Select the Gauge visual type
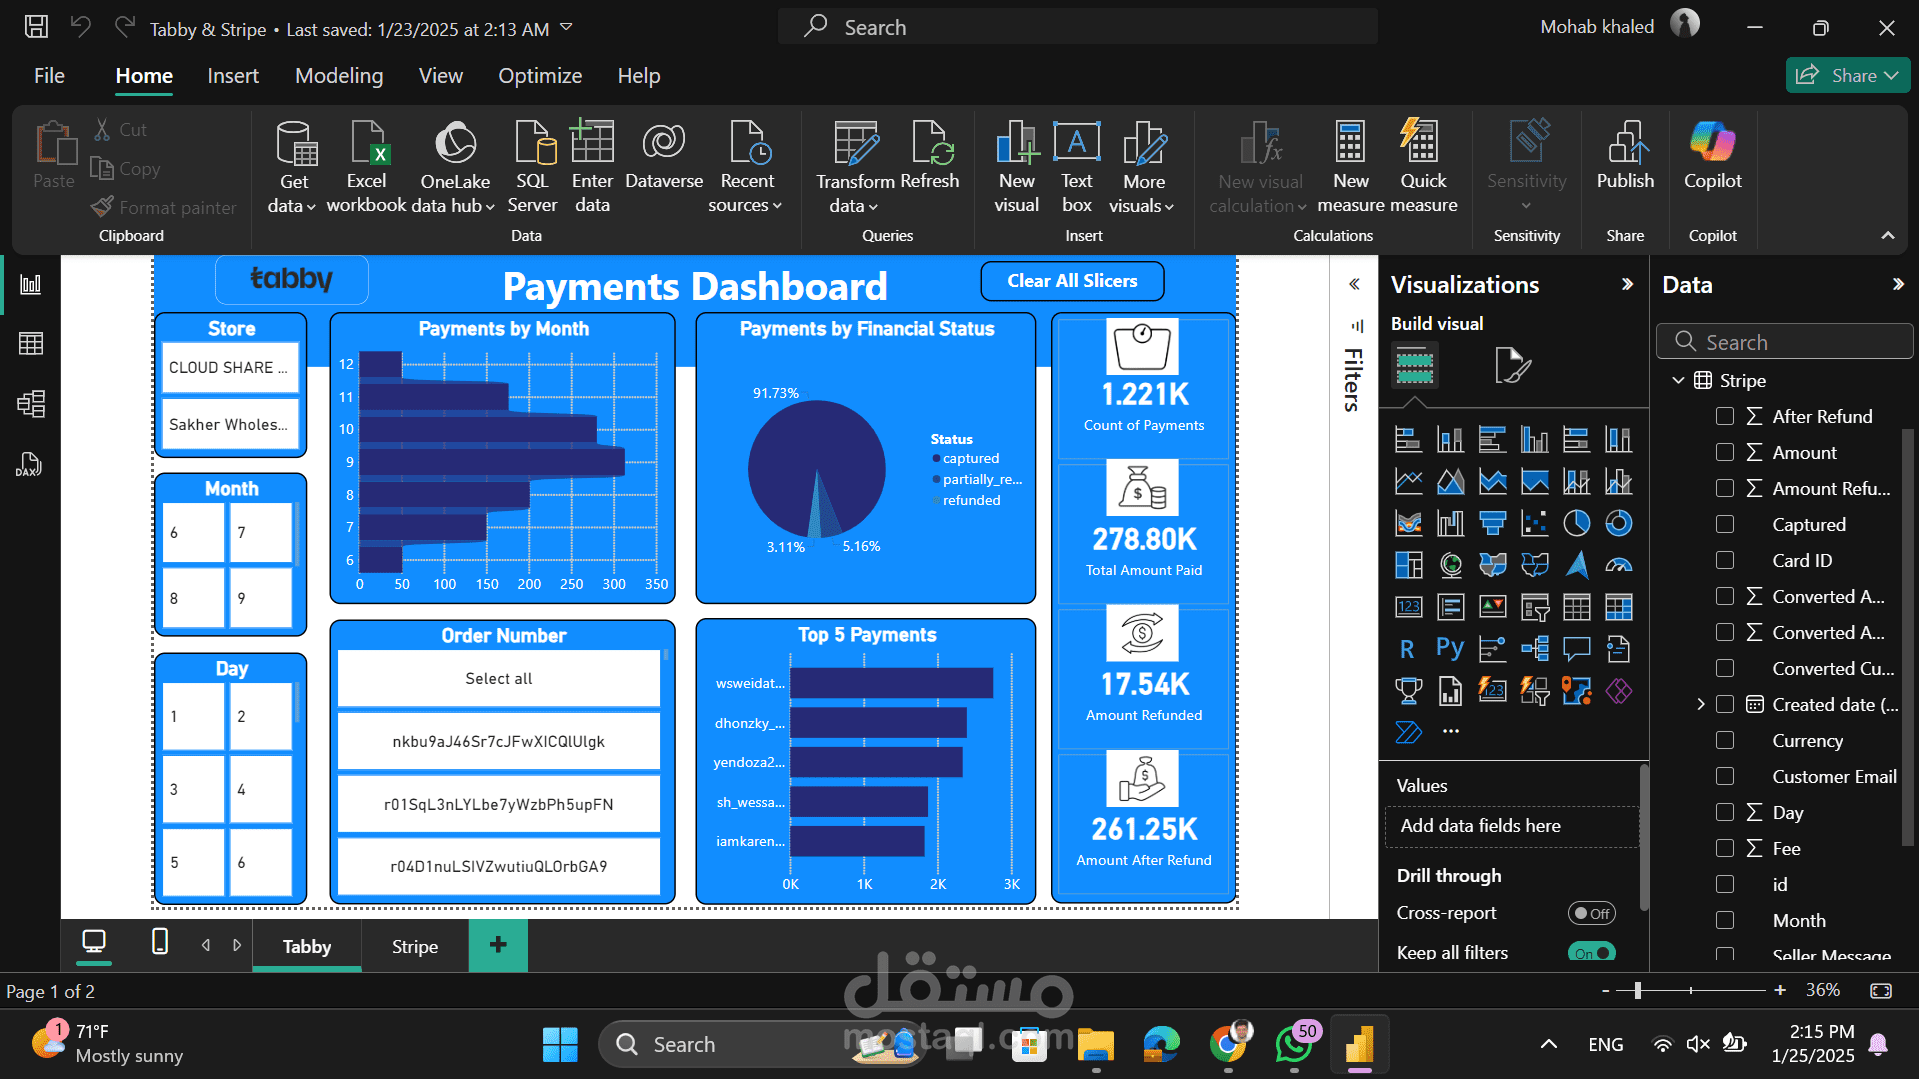 [1618, 565]
